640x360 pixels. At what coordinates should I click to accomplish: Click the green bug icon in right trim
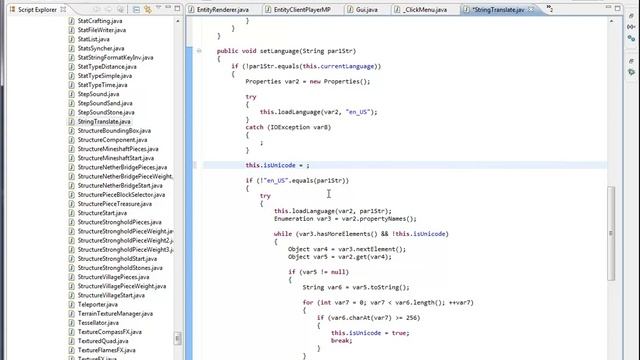pos(631,72)
